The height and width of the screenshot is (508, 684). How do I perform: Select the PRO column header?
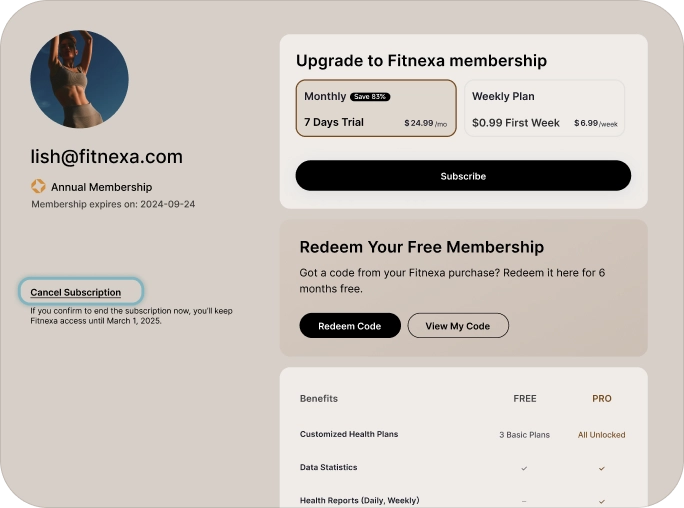click(601, 398)
